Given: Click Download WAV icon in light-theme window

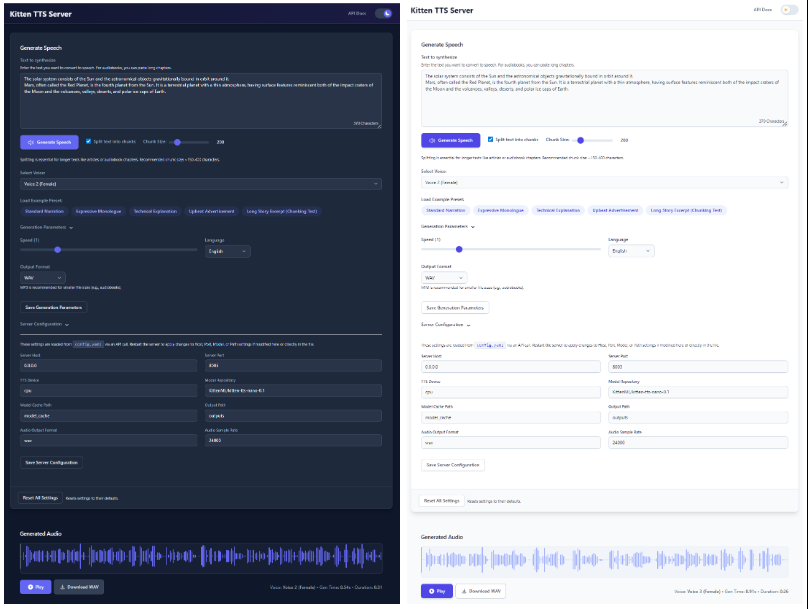Looking at the screenshot, I should click(464, 591).
